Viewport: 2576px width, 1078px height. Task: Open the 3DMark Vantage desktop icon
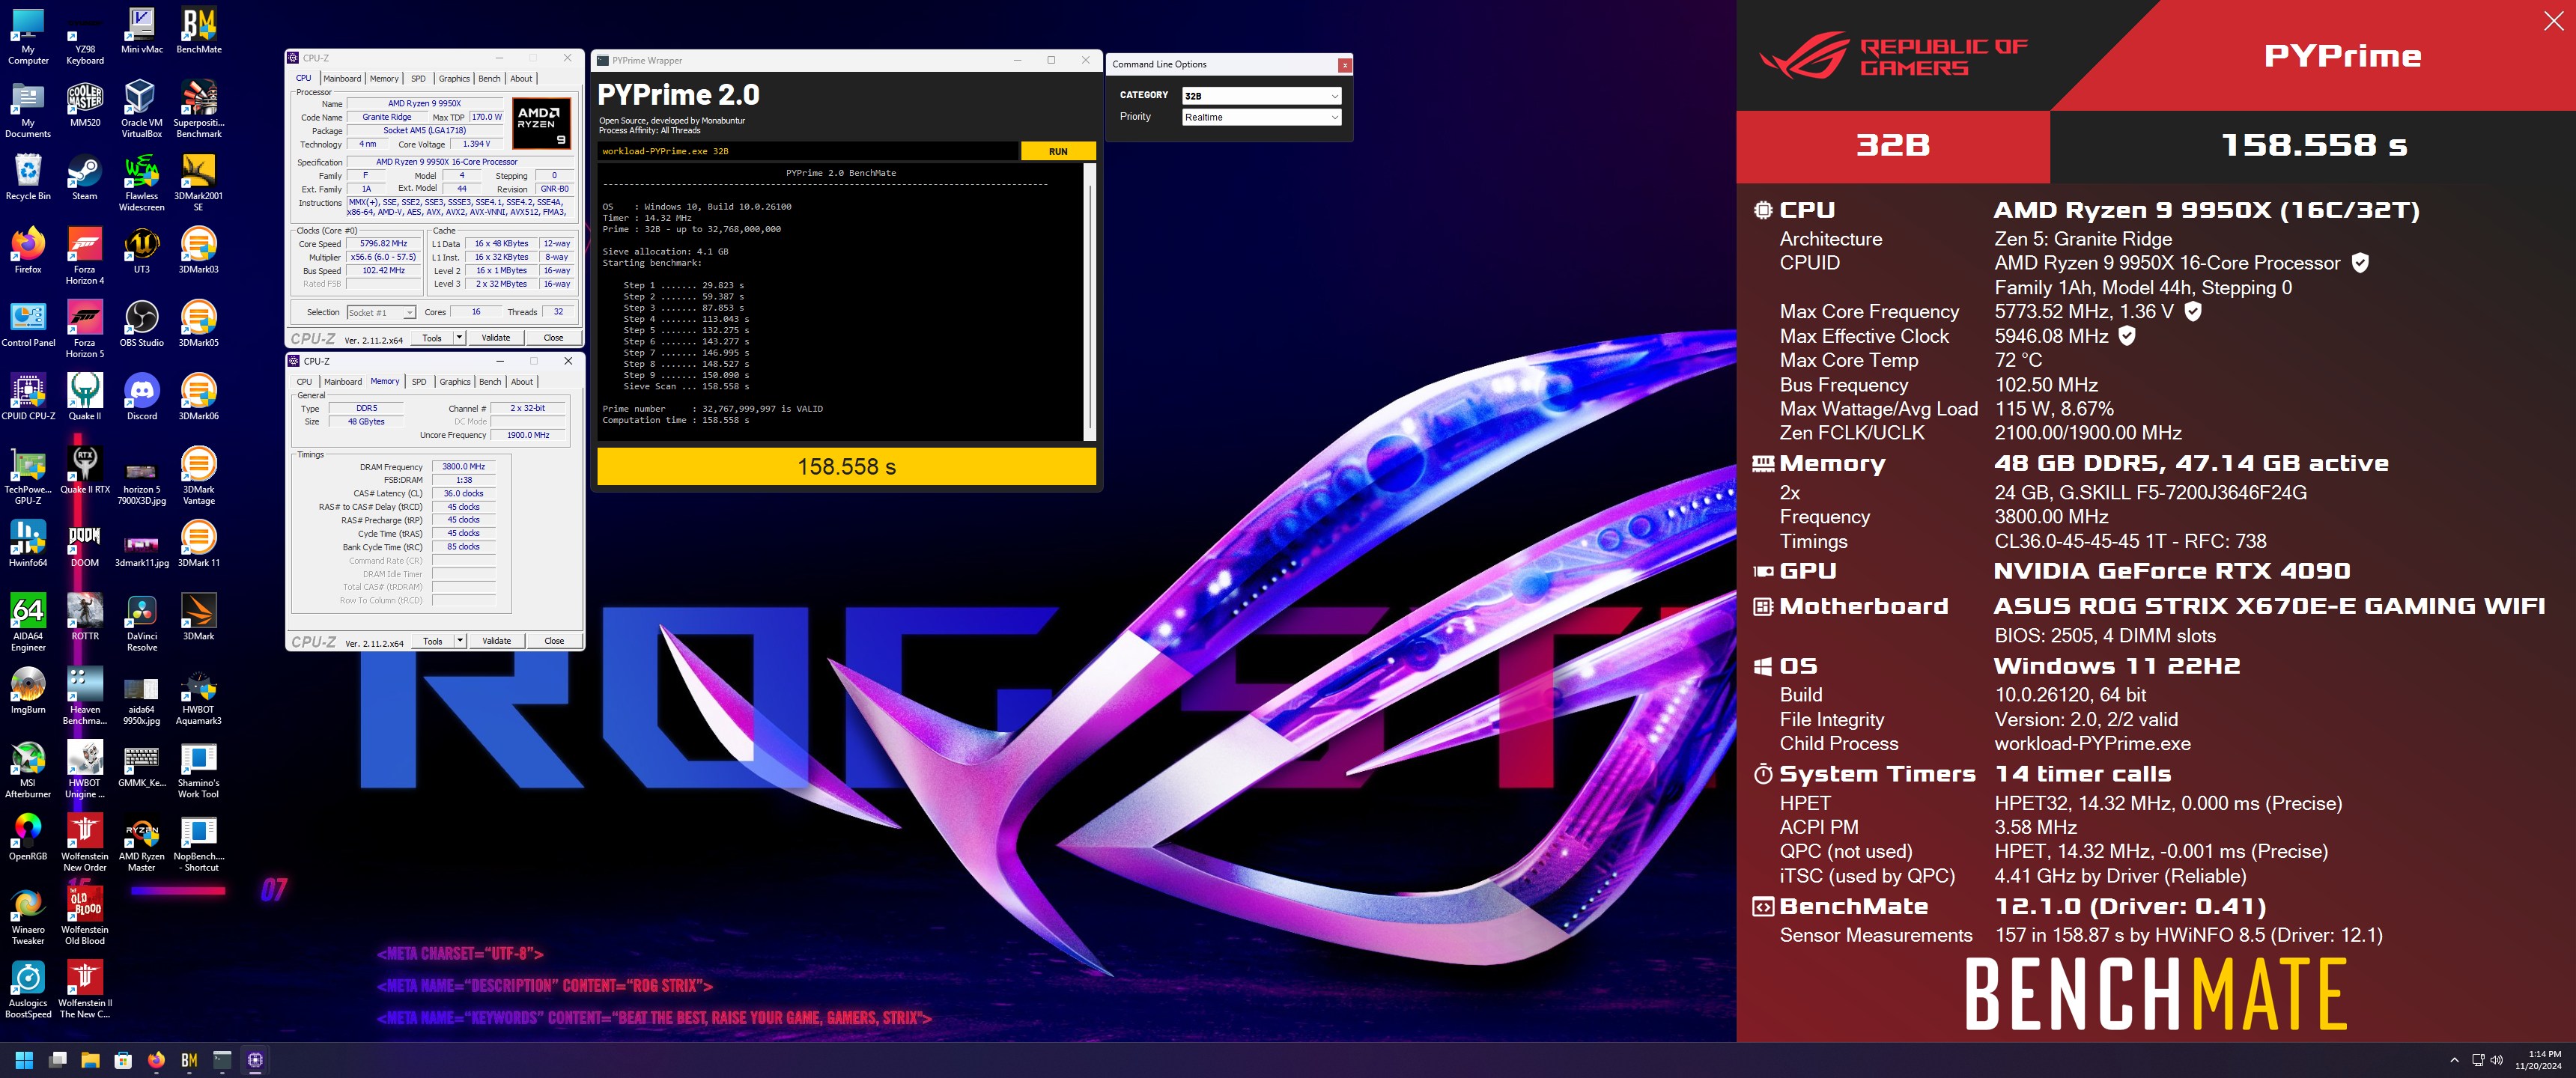198,476
